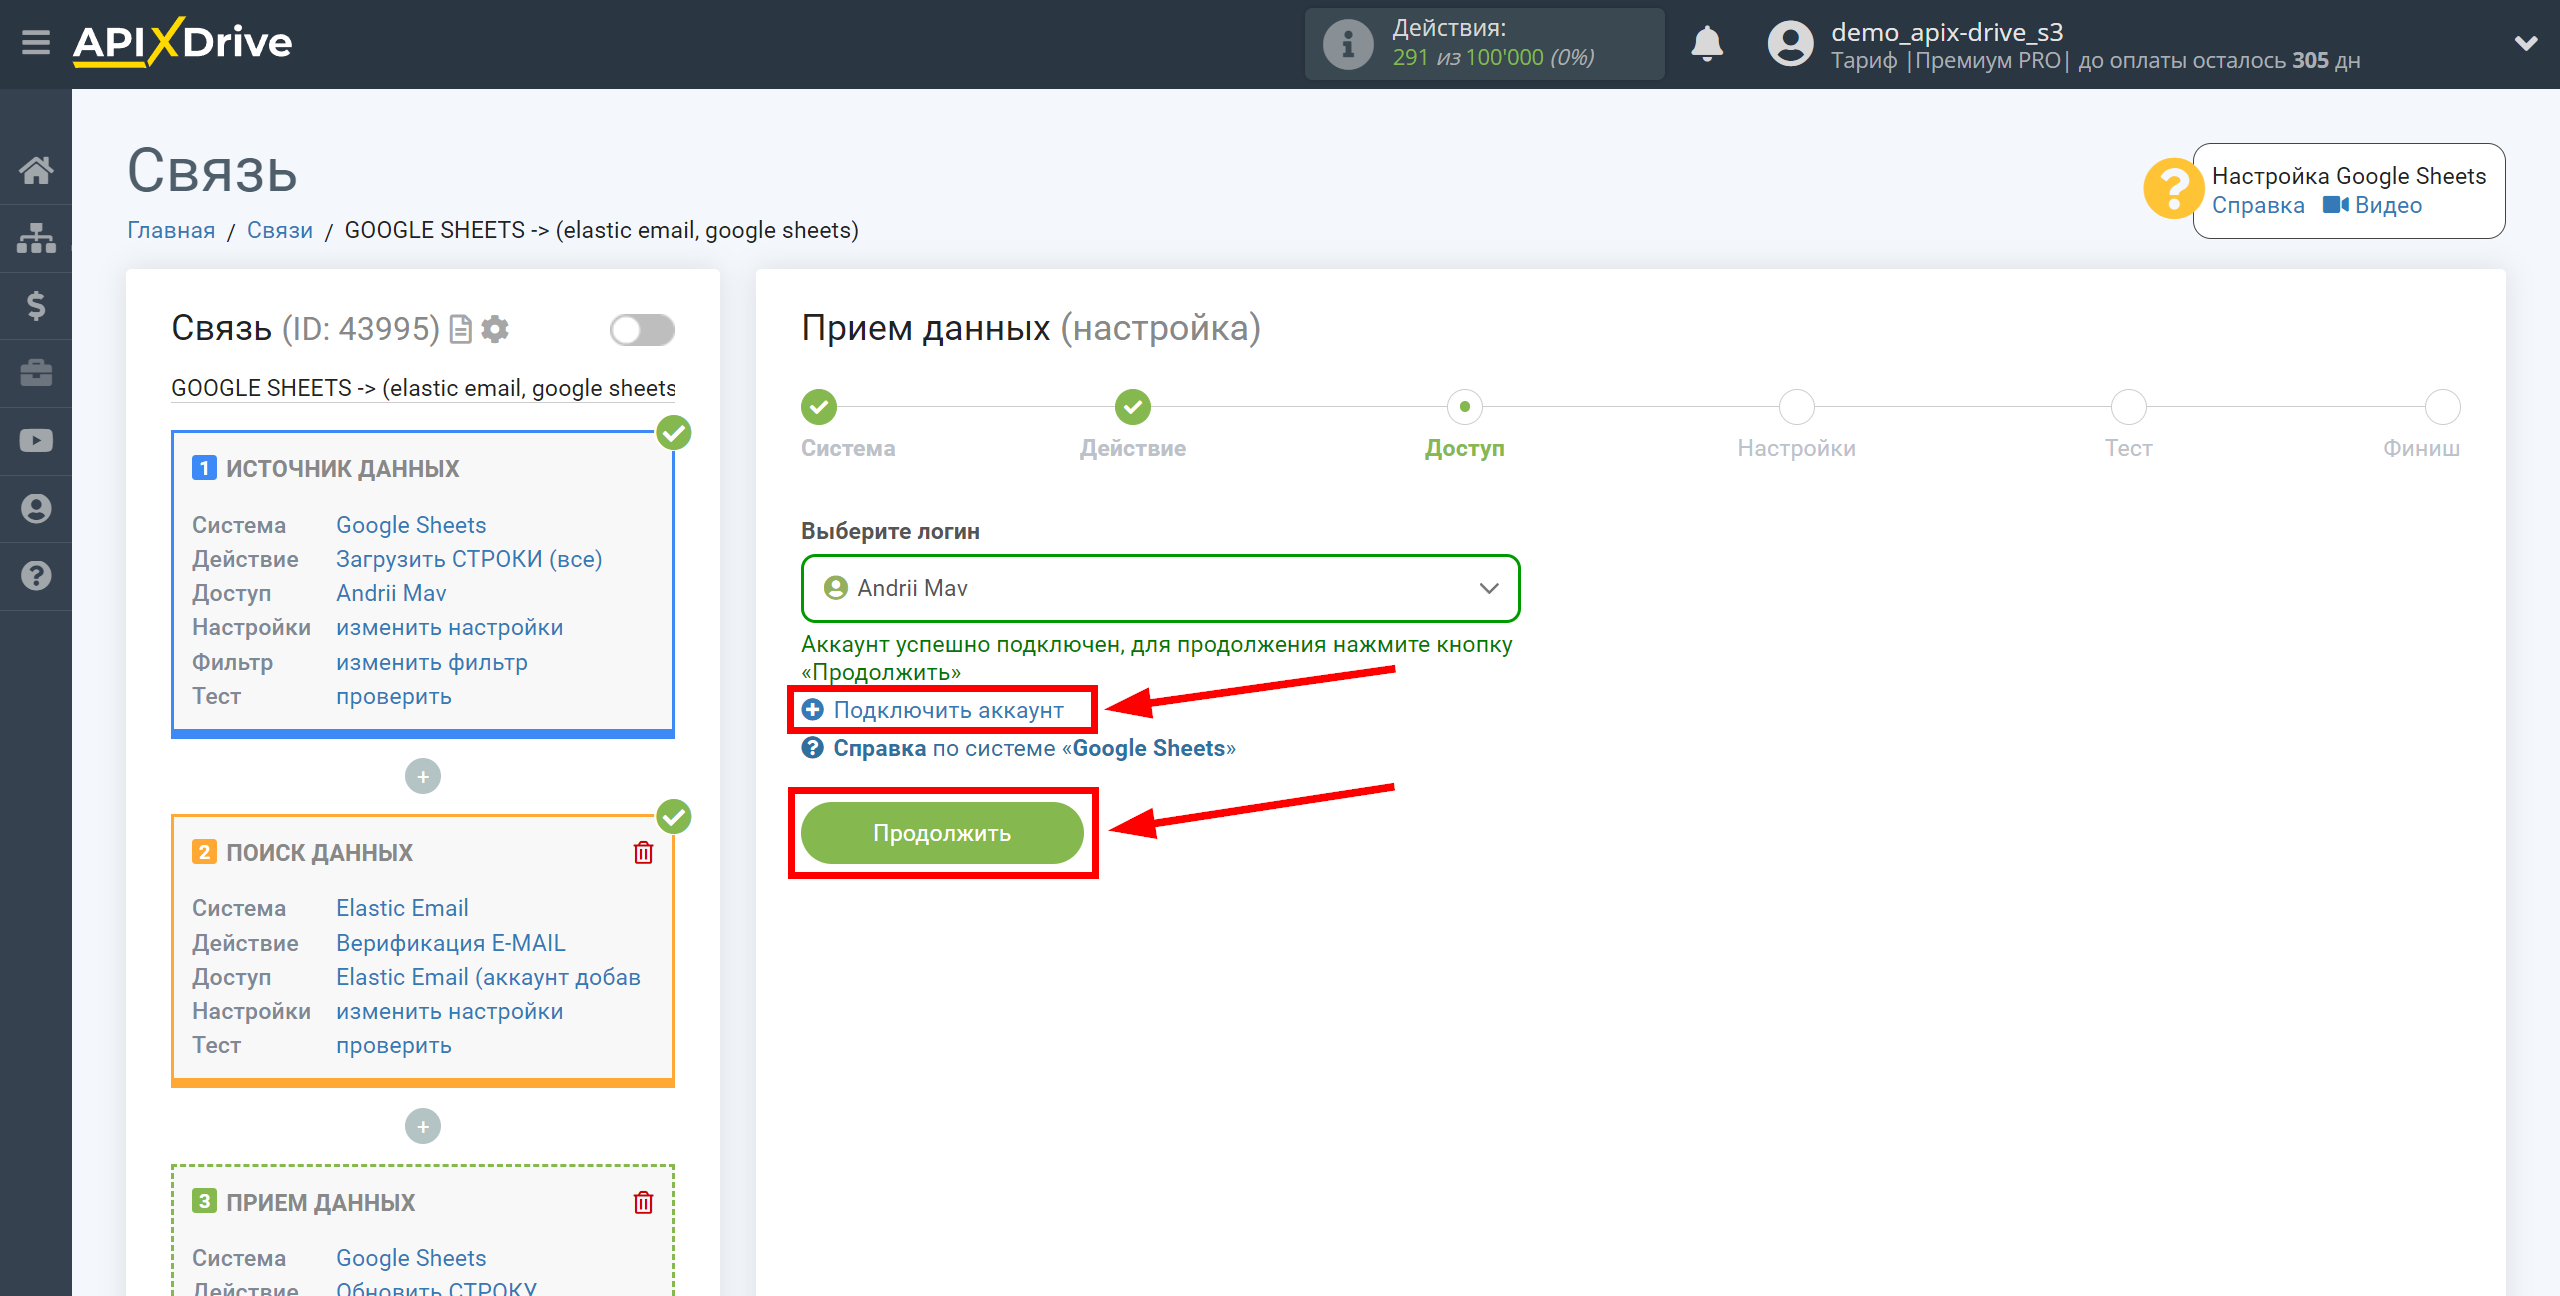Click Andrii Mav access link in source
The image size is (2560, 1296).
[x=391, y=593]
